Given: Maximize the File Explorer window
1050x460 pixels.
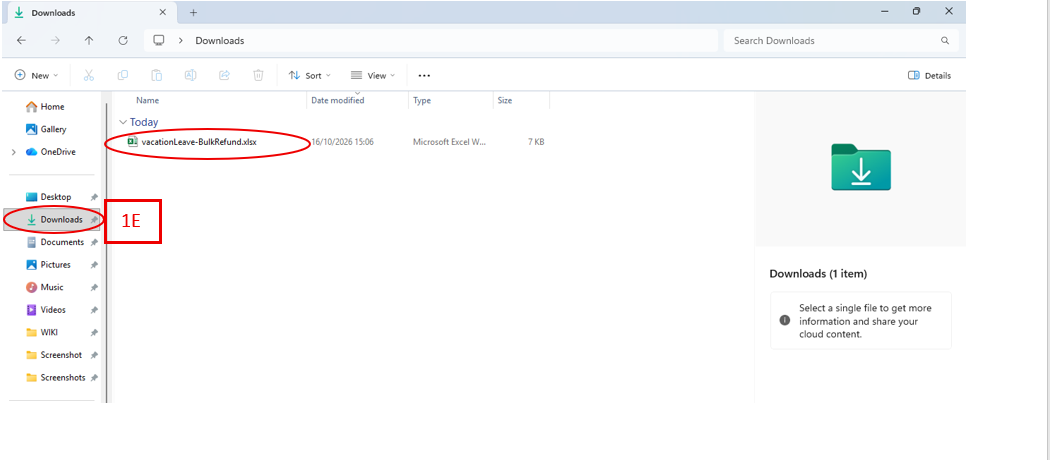Looking at the screenshot, I should 916,11.
